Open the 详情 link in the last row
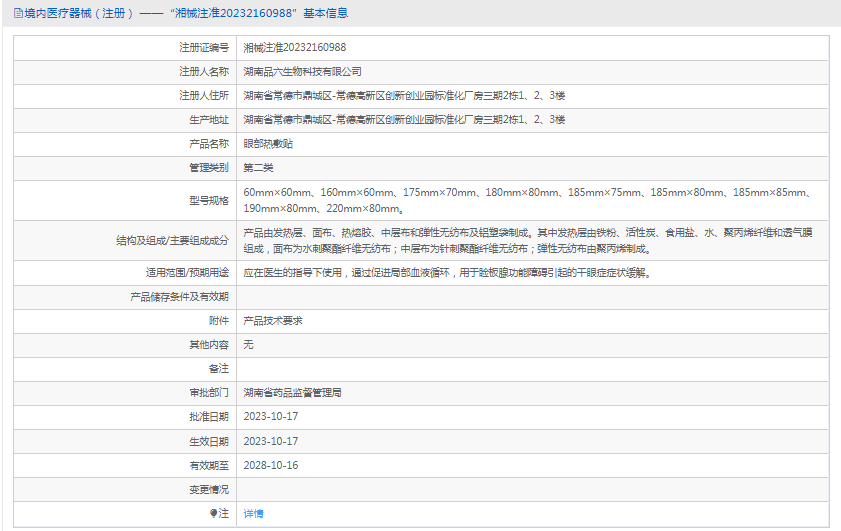Image resolution: width=841 pixels, height=531 pixels. point(253,513)
